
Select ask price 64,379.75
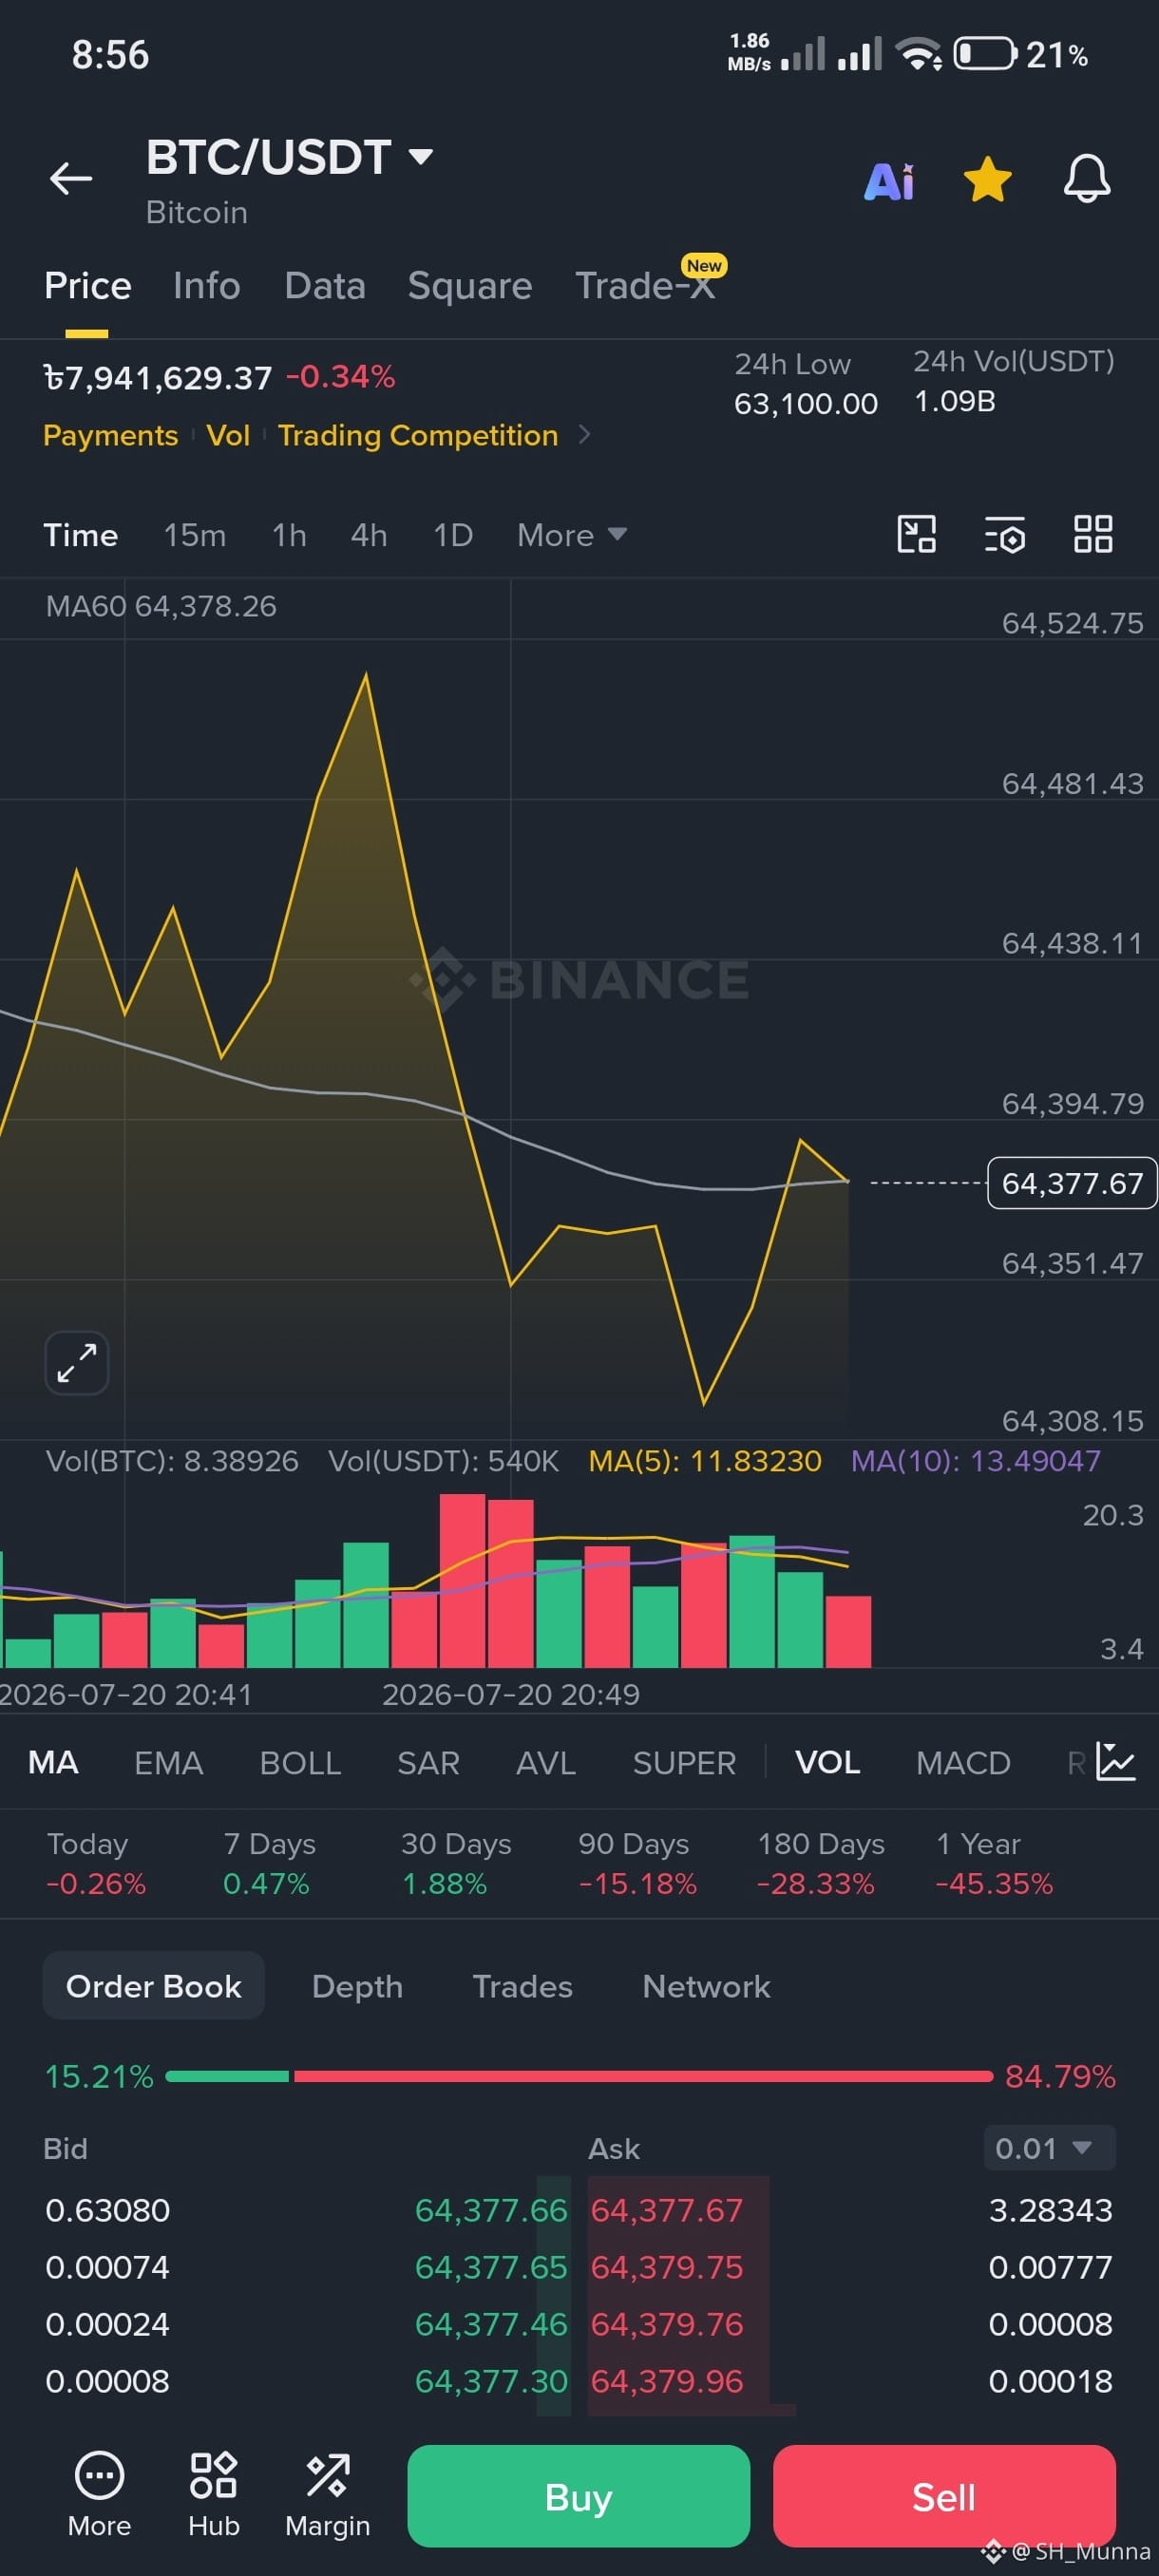point(667,2267)
